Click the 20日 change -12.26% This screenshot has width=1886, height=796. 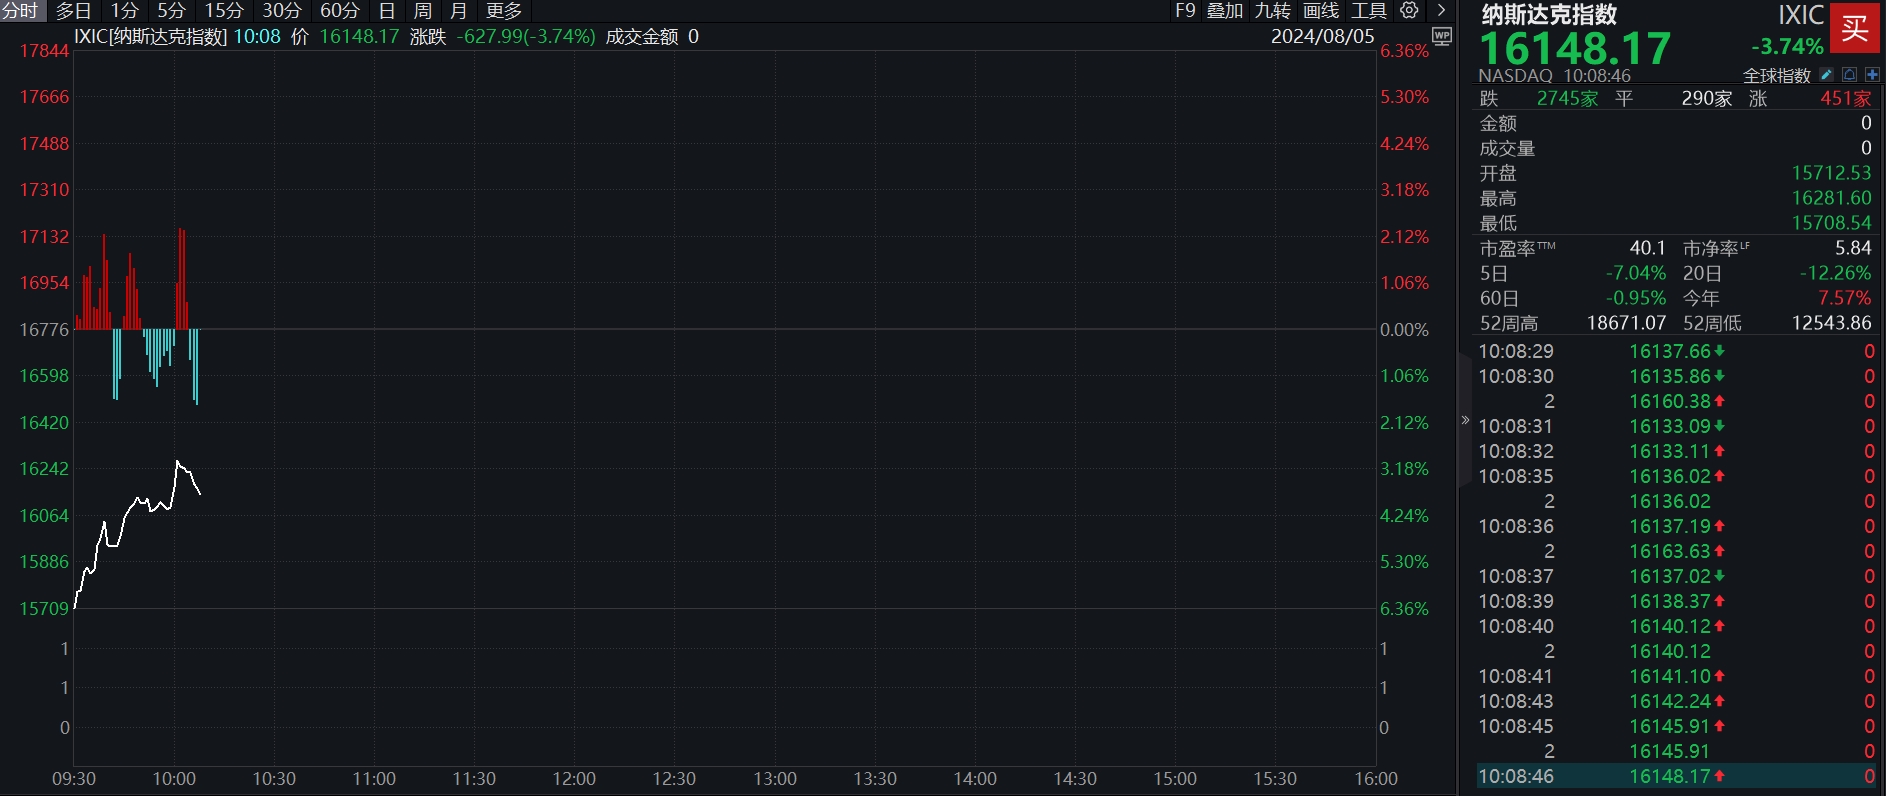(1836, 273)
